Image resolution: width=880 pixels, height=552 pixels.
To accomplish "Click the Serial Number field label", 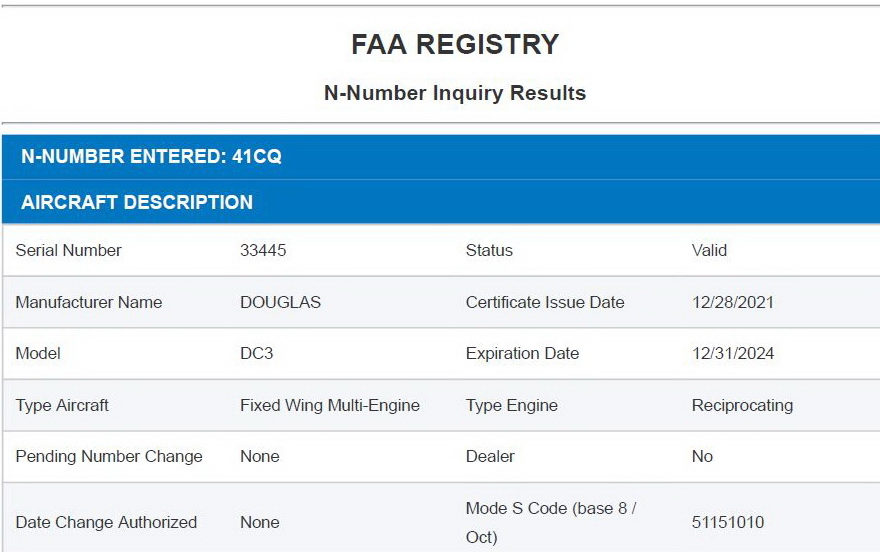I will (69, 251).
